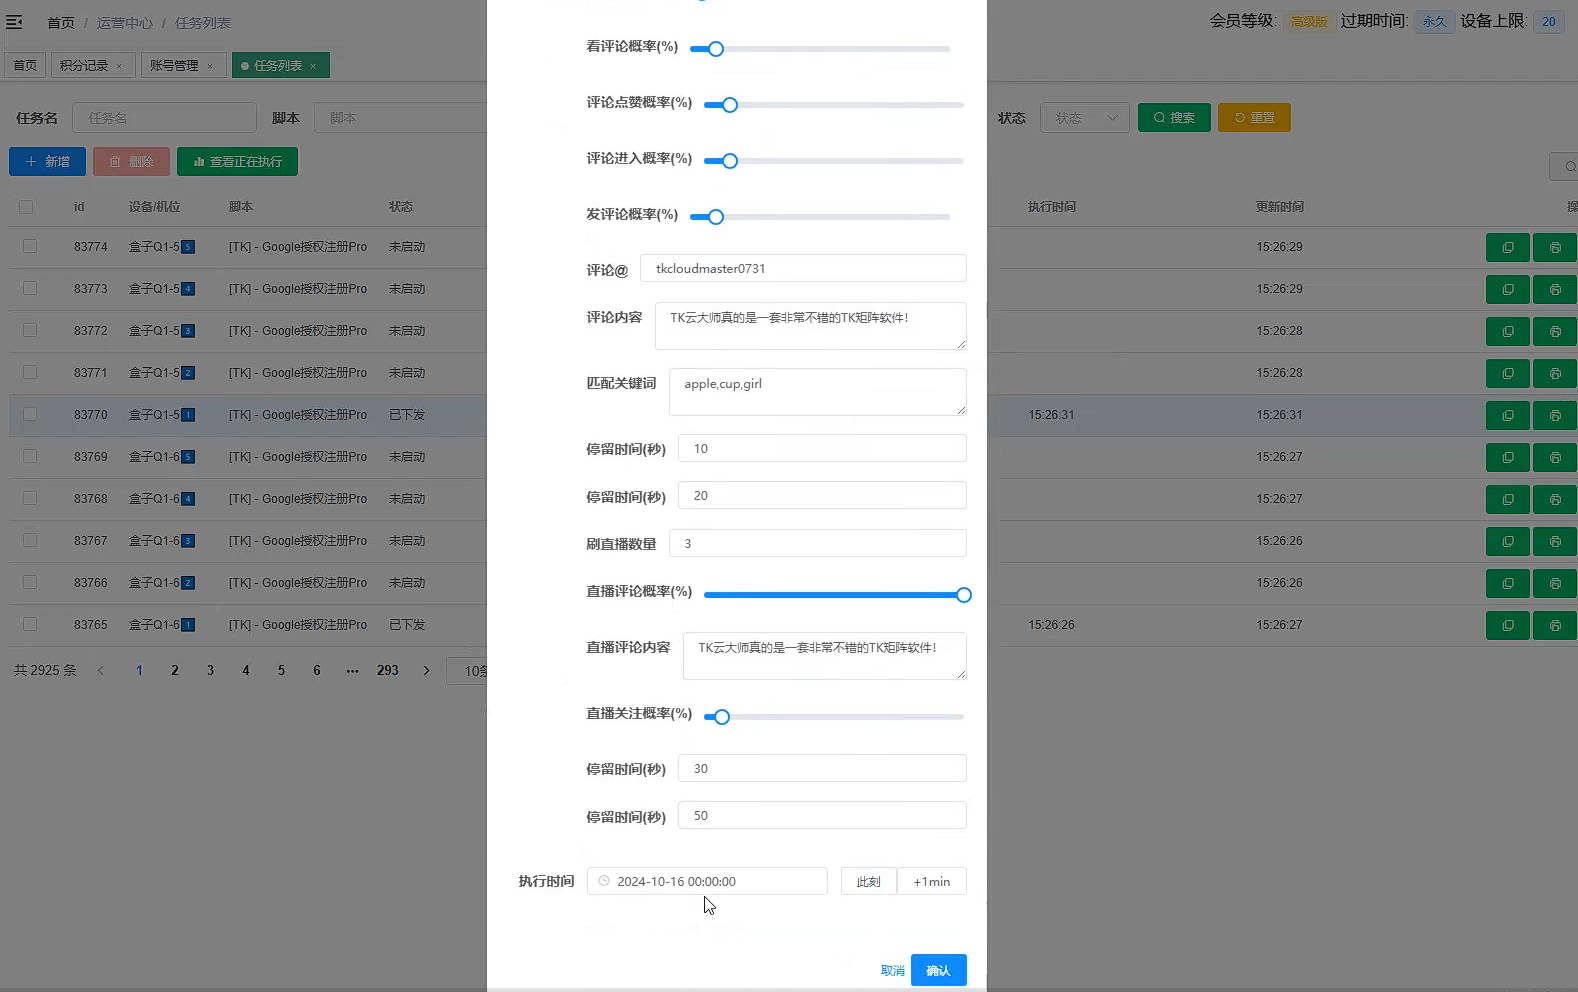Open the page size selector in pagination
Image resolution: width=1578 pixels, height=992 pixels.
tap(468, 671)
